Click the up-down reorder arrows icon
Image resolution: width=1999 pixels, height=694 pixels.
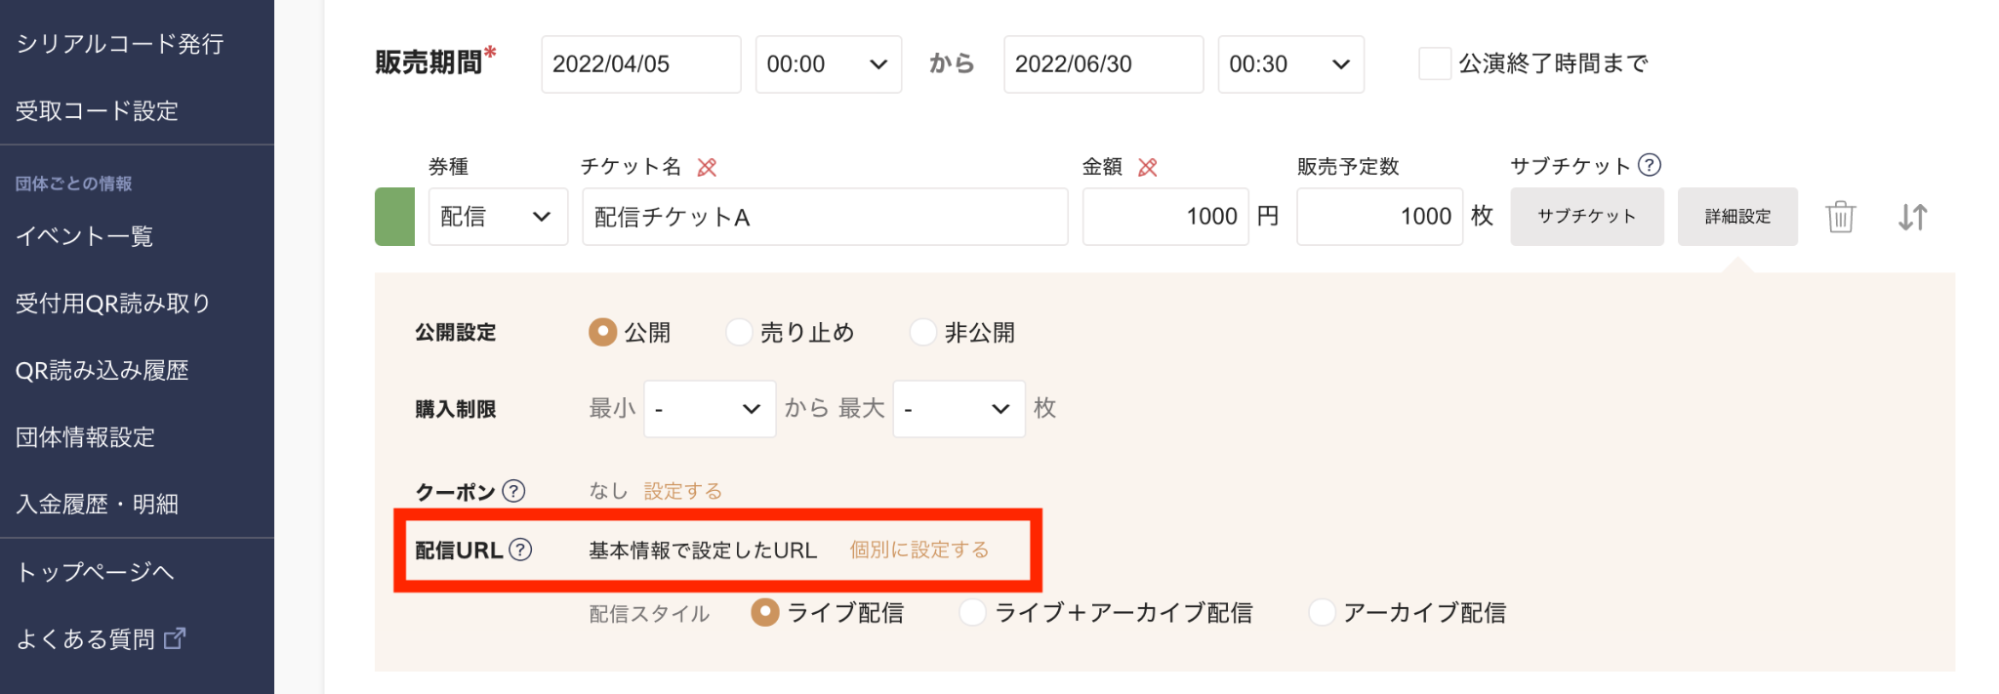click(1912, 217)
